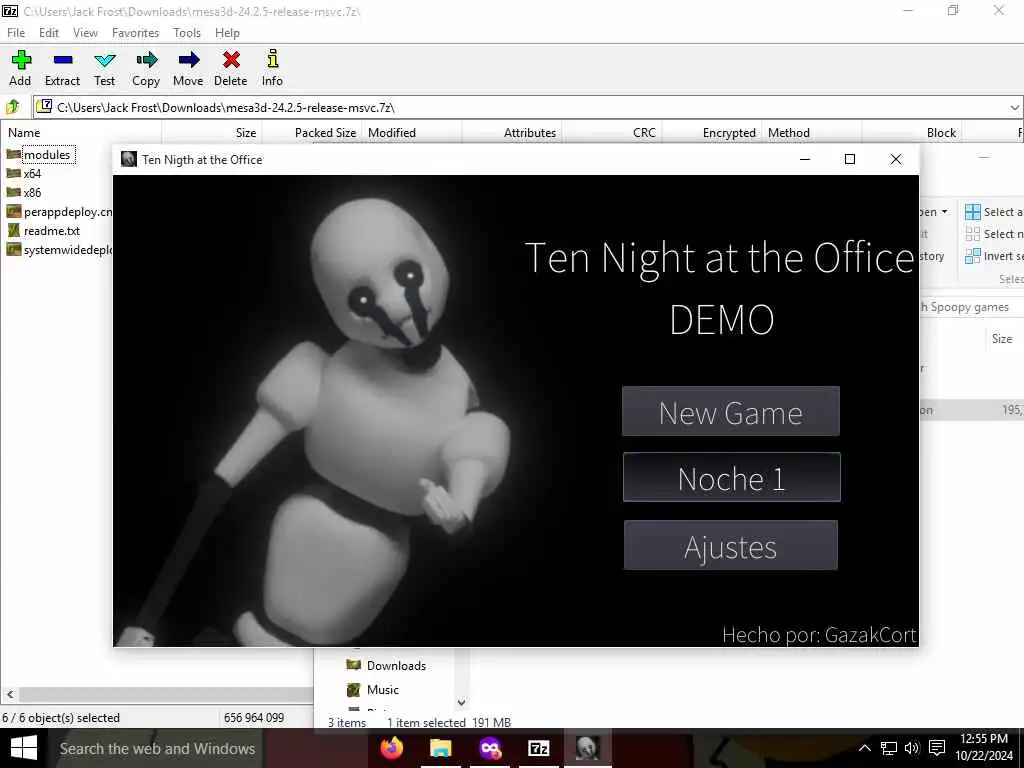Show hidden system tray icons
Image resolution: width=1024 pixels, height=768 pixels.
(864, 748)
